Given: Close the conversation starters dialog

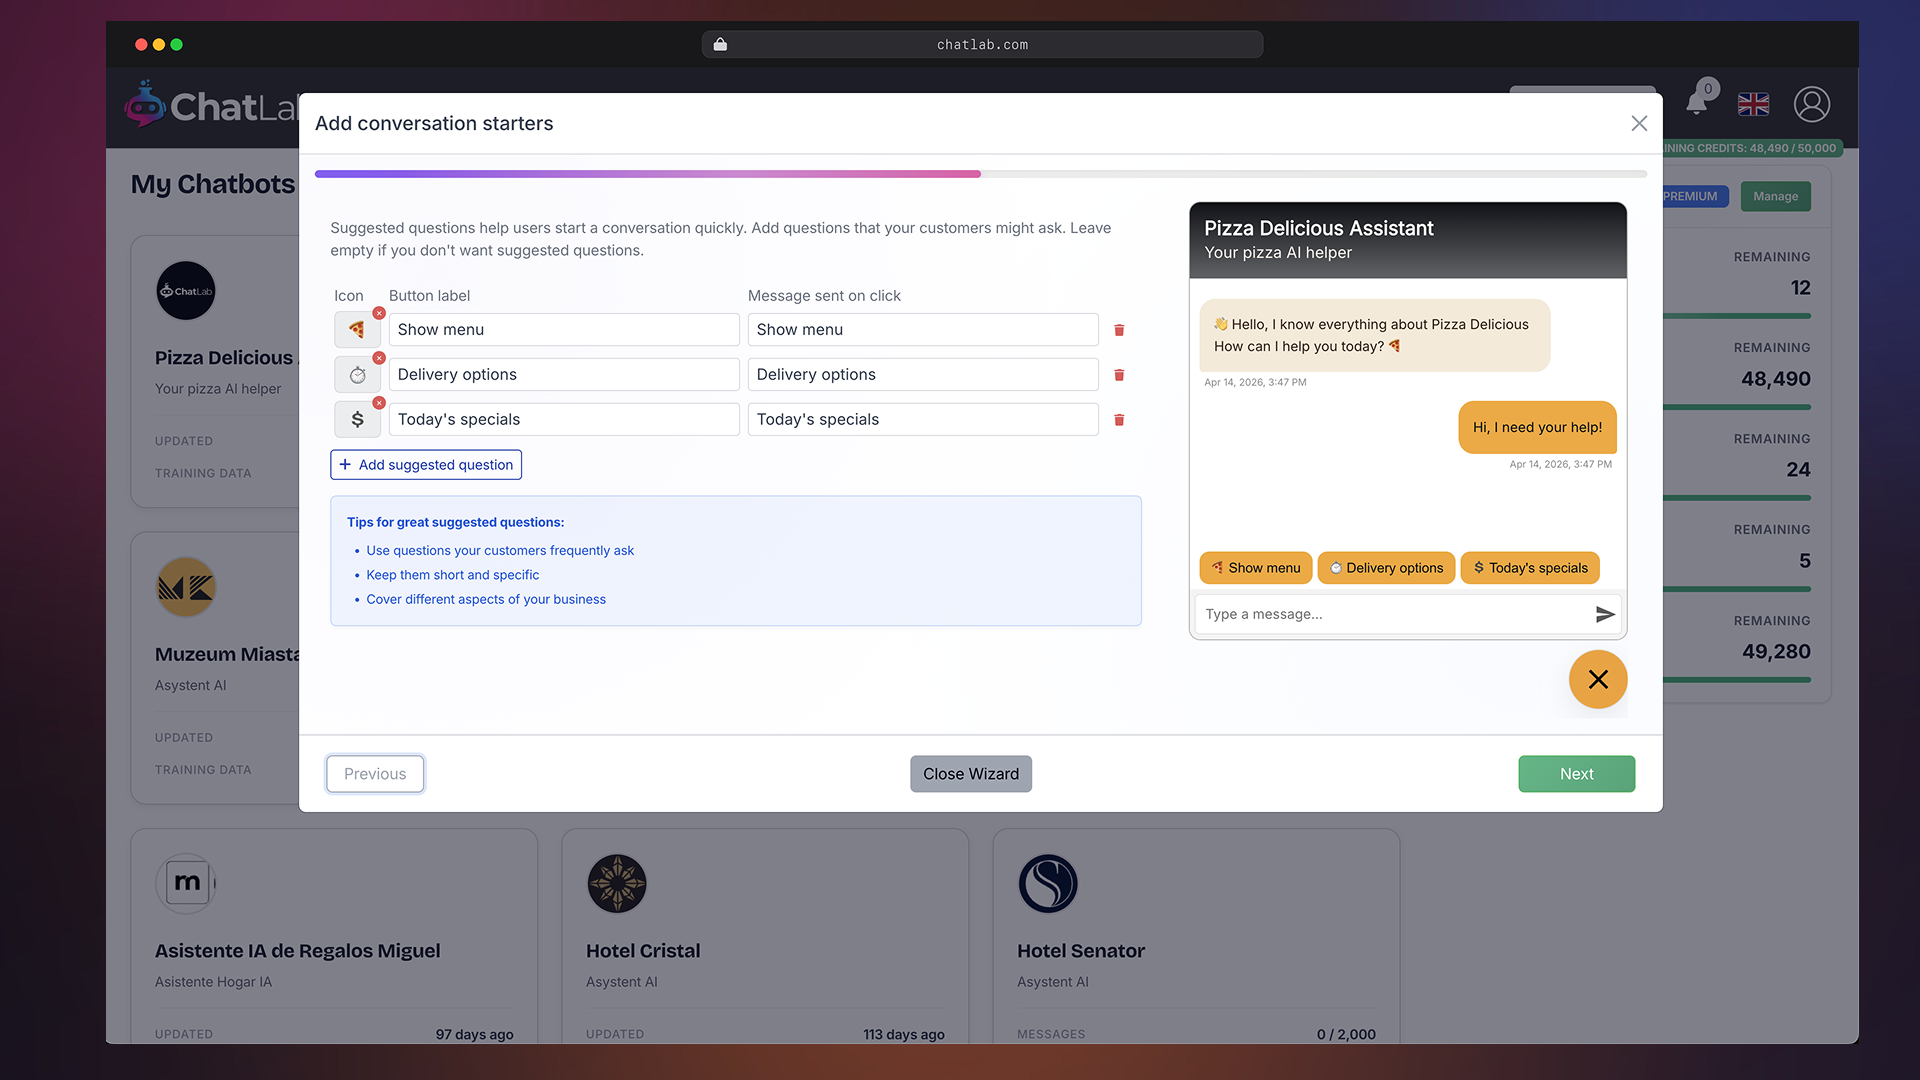Looking at the screenshot, I should point(1639,123).
